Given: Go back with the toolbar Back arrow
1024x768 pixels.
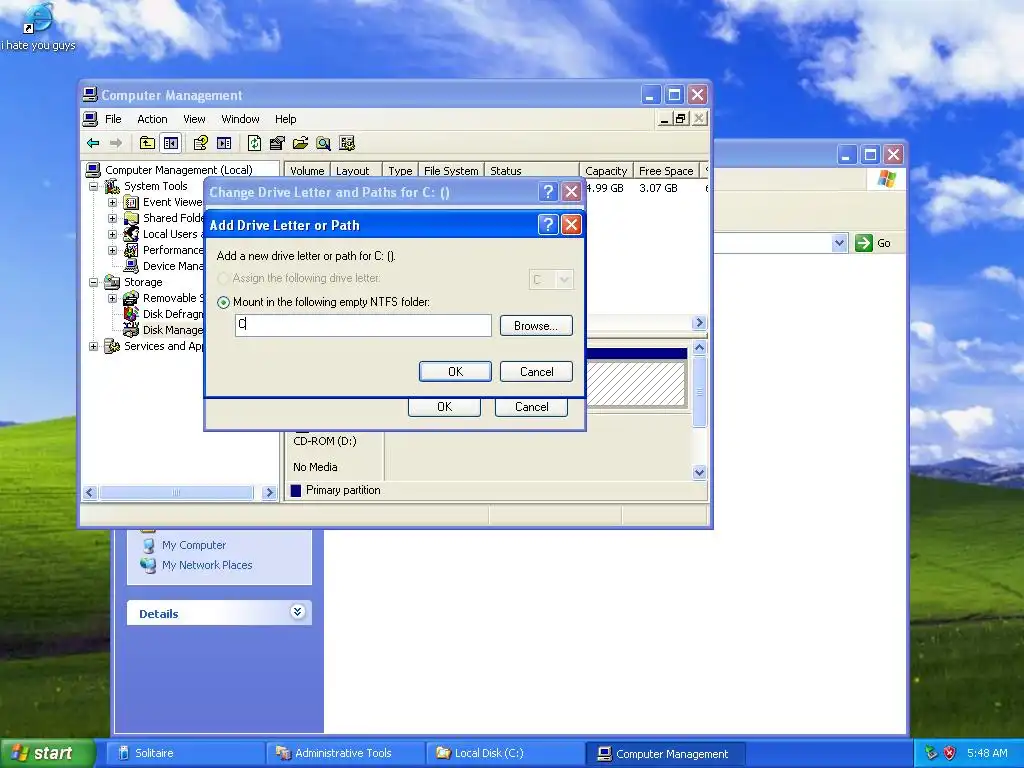Looking at the screenshot, I should tap(93, 143).
